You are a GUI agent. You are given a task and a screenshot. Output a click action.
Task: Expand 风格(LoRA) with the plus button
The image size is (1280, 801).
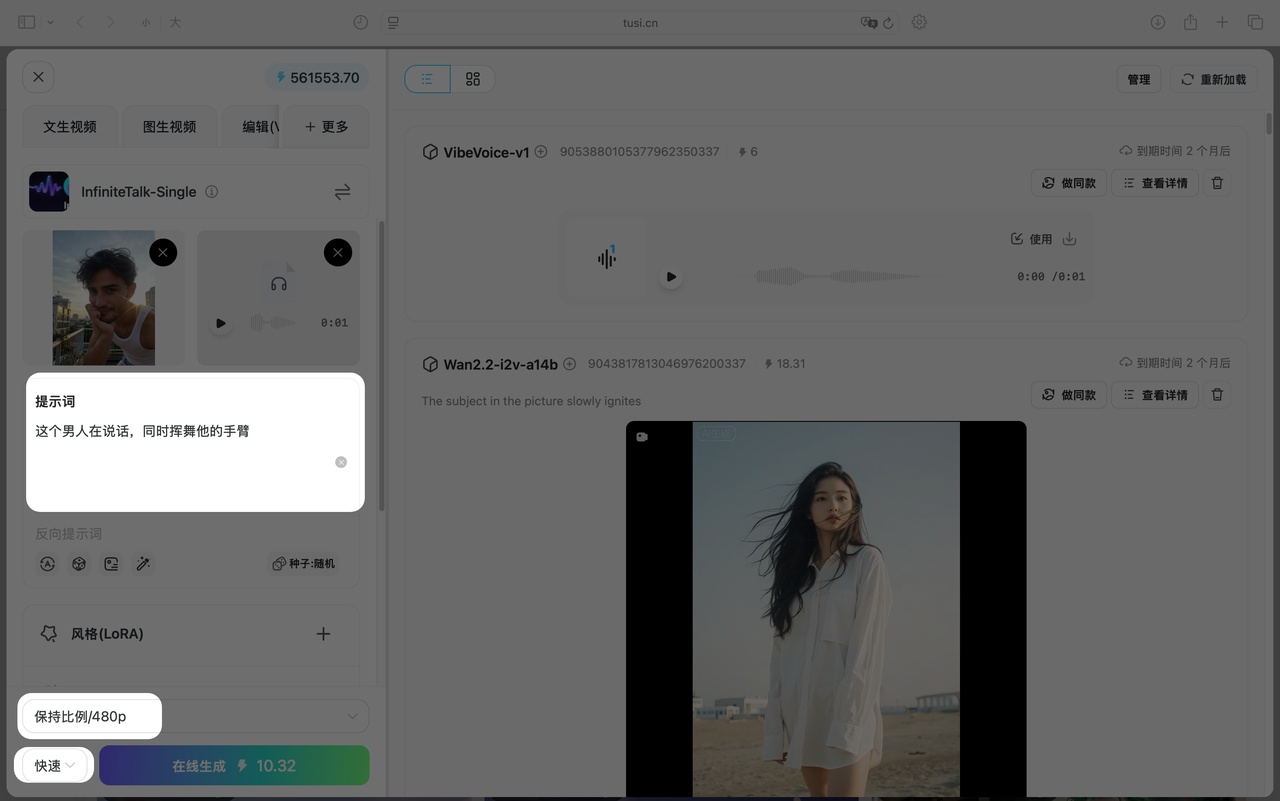323,634
